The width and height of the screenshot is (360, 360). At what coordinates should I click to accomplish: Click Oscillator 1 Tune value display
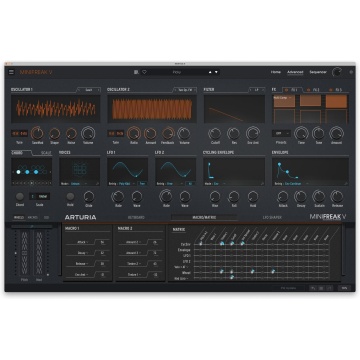coord(19,133)
